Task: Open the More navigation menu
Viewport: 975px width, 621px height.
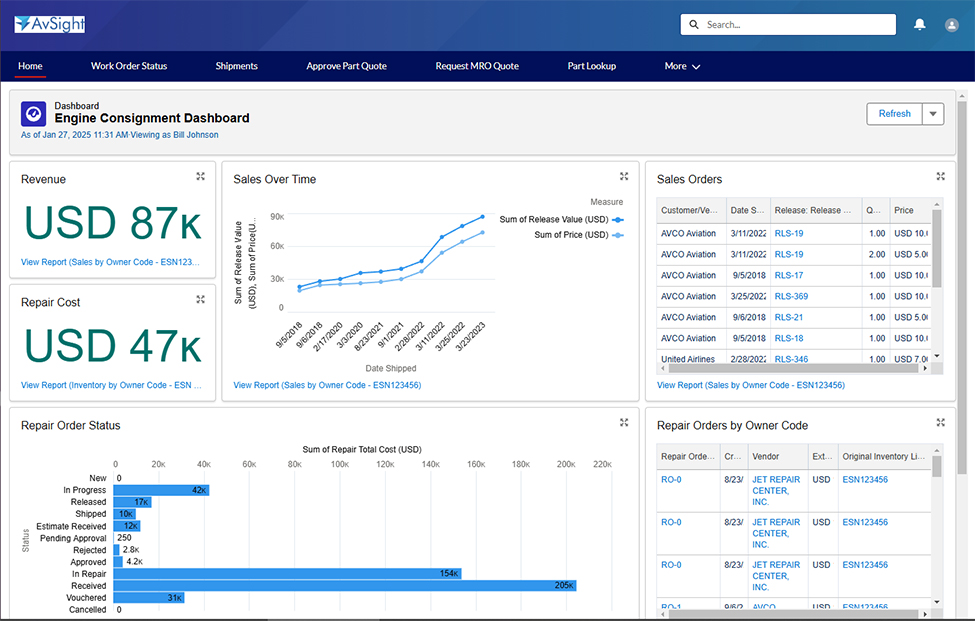Action: tap(682, 66)
